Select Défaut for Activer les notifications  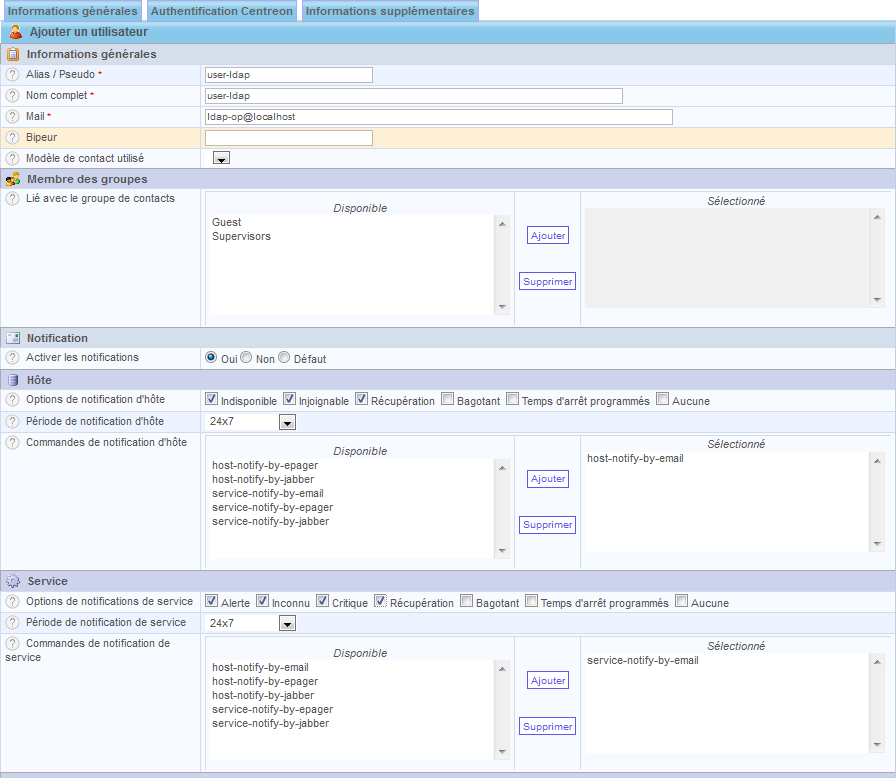tap(284, 358)
